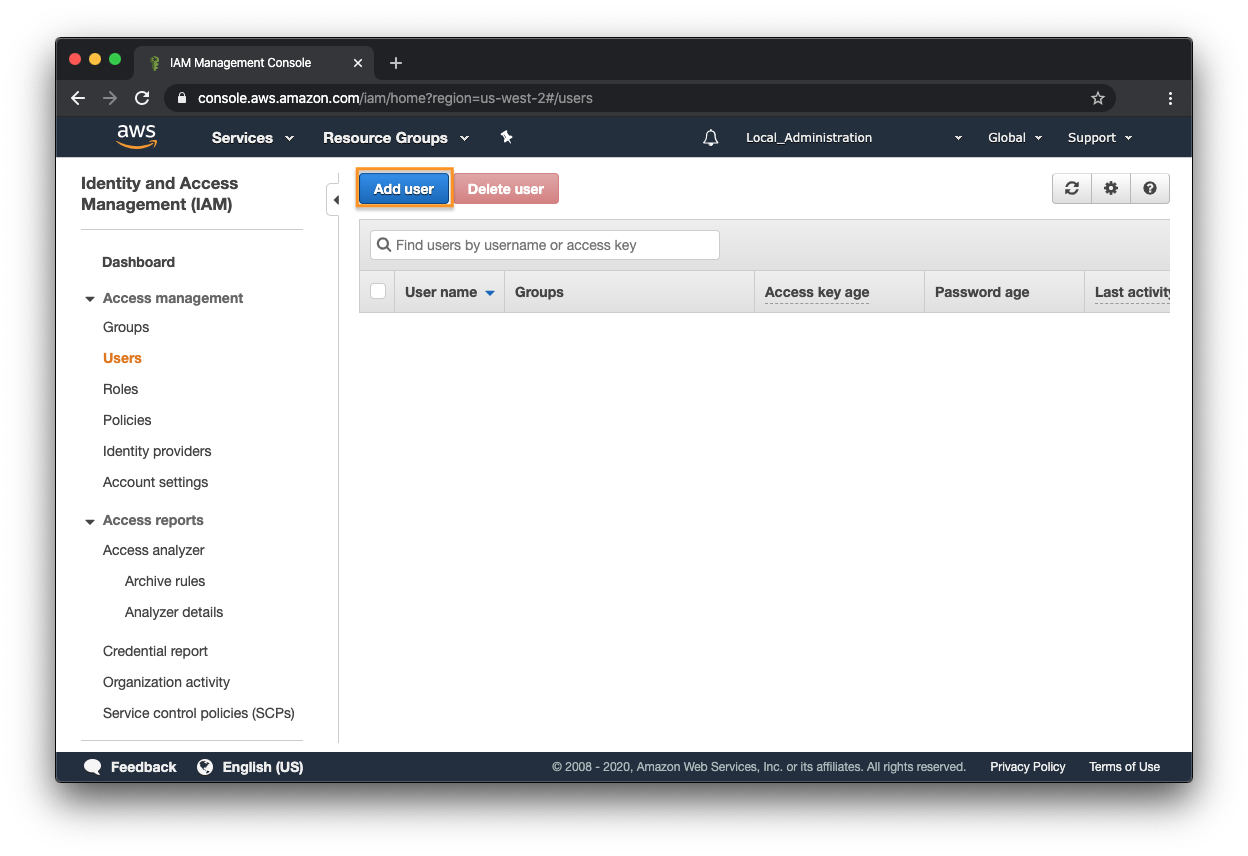Sort by User name column
1248x856 pixels.
click(x=450, y=292)
